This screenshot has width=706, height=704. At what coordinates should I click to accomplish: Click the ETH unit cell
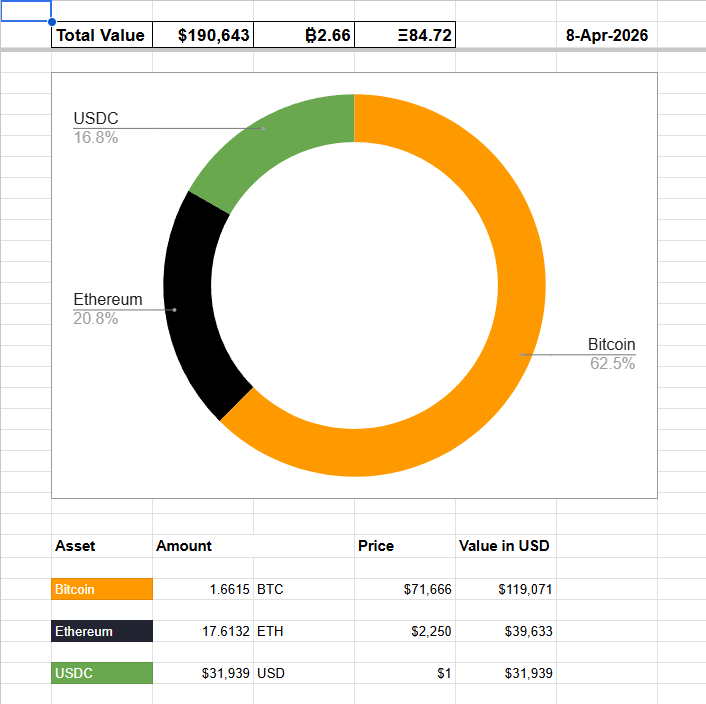click(304, 631)
